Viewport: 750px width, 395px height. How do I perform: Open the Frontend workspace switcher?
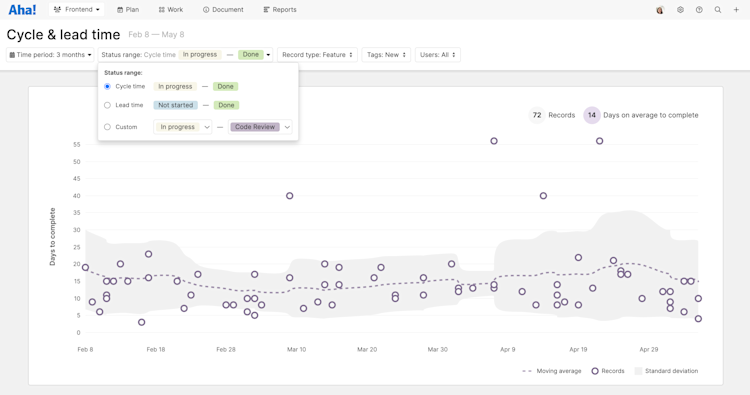point(77,10)
